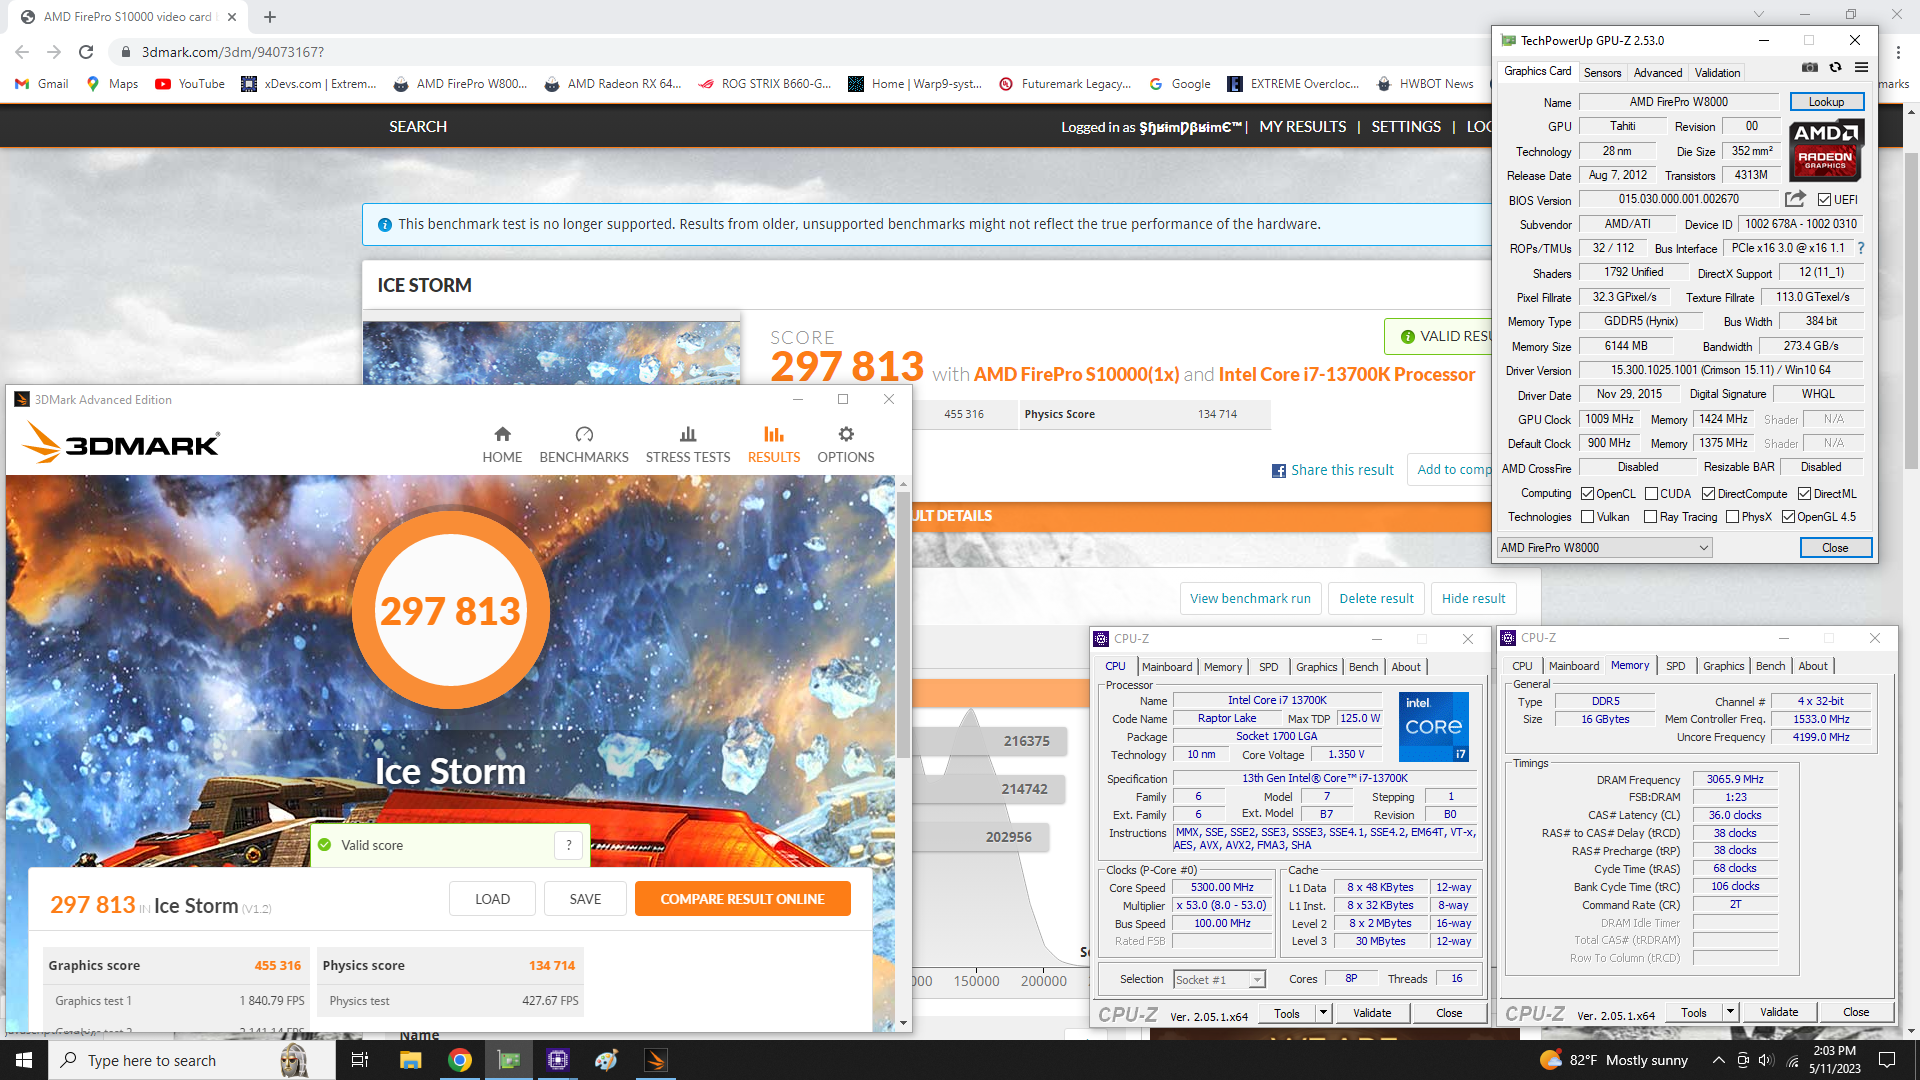This screenshot has width=1920, height=1080.
Task: Open MY RESULTS link on 3dmark.com
Action: tap(1302, 127)
